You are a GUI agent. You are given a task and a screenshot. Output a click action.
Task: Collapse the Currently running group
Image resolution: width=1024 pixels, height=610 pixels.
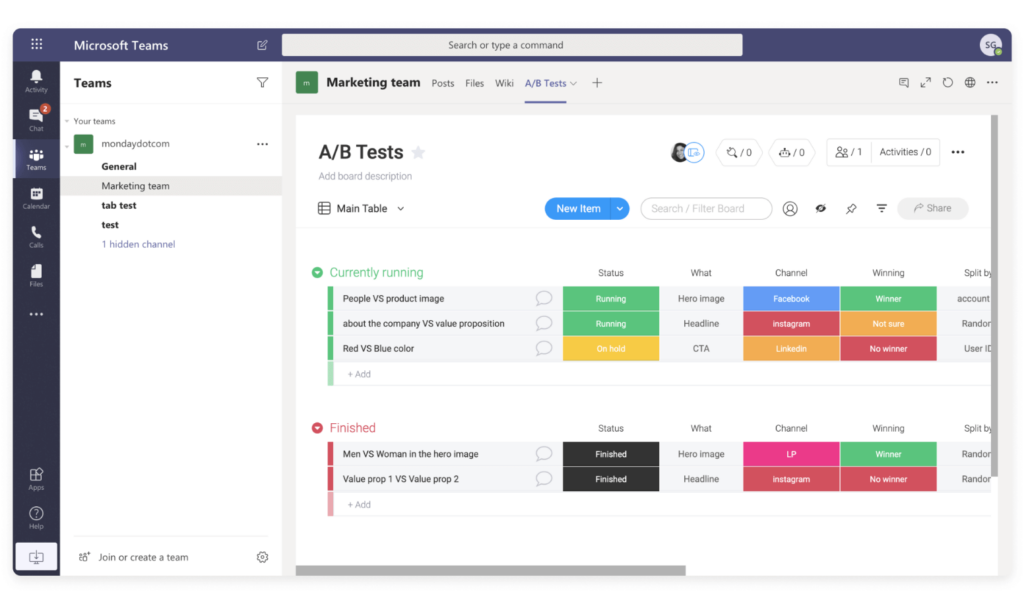317,272
